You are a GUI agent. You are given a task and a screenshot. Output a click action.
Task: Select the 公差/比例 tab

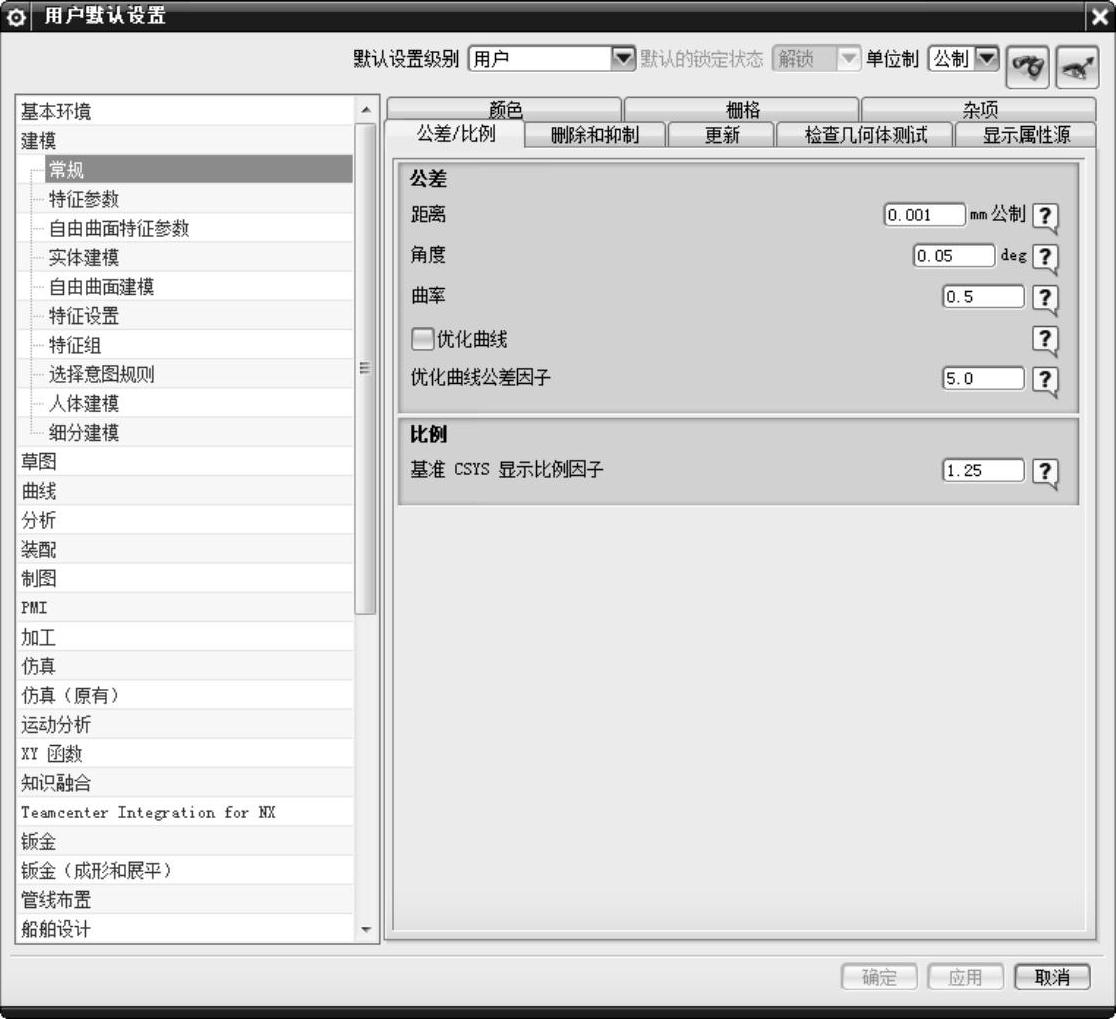click(455, 134)
